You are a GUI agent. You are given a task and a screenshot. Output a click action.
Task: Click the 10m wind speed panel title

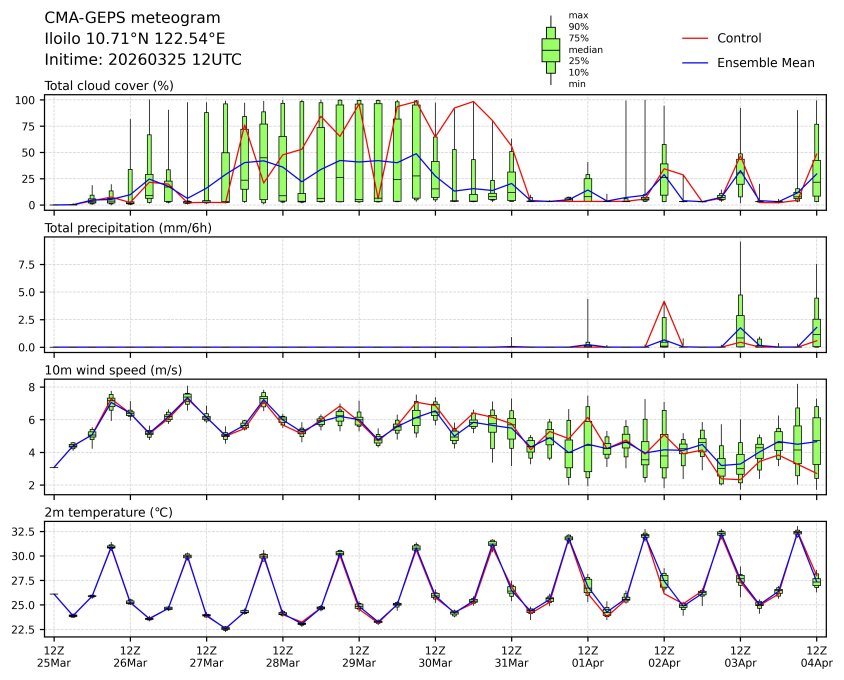[113, 371]
